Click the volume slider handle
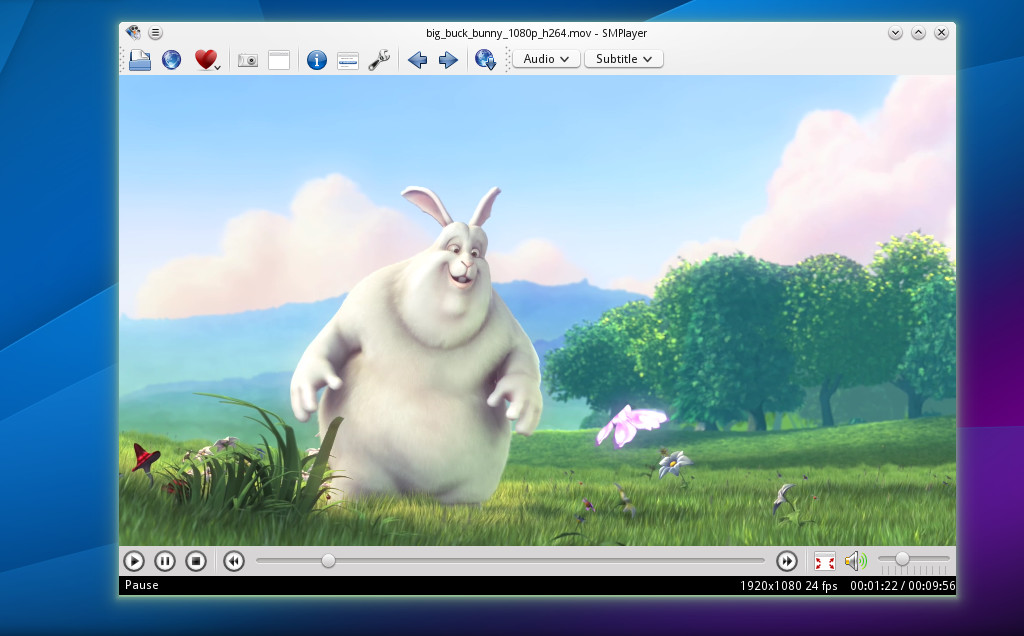The image size is (1024, 636). pos(902,559)
